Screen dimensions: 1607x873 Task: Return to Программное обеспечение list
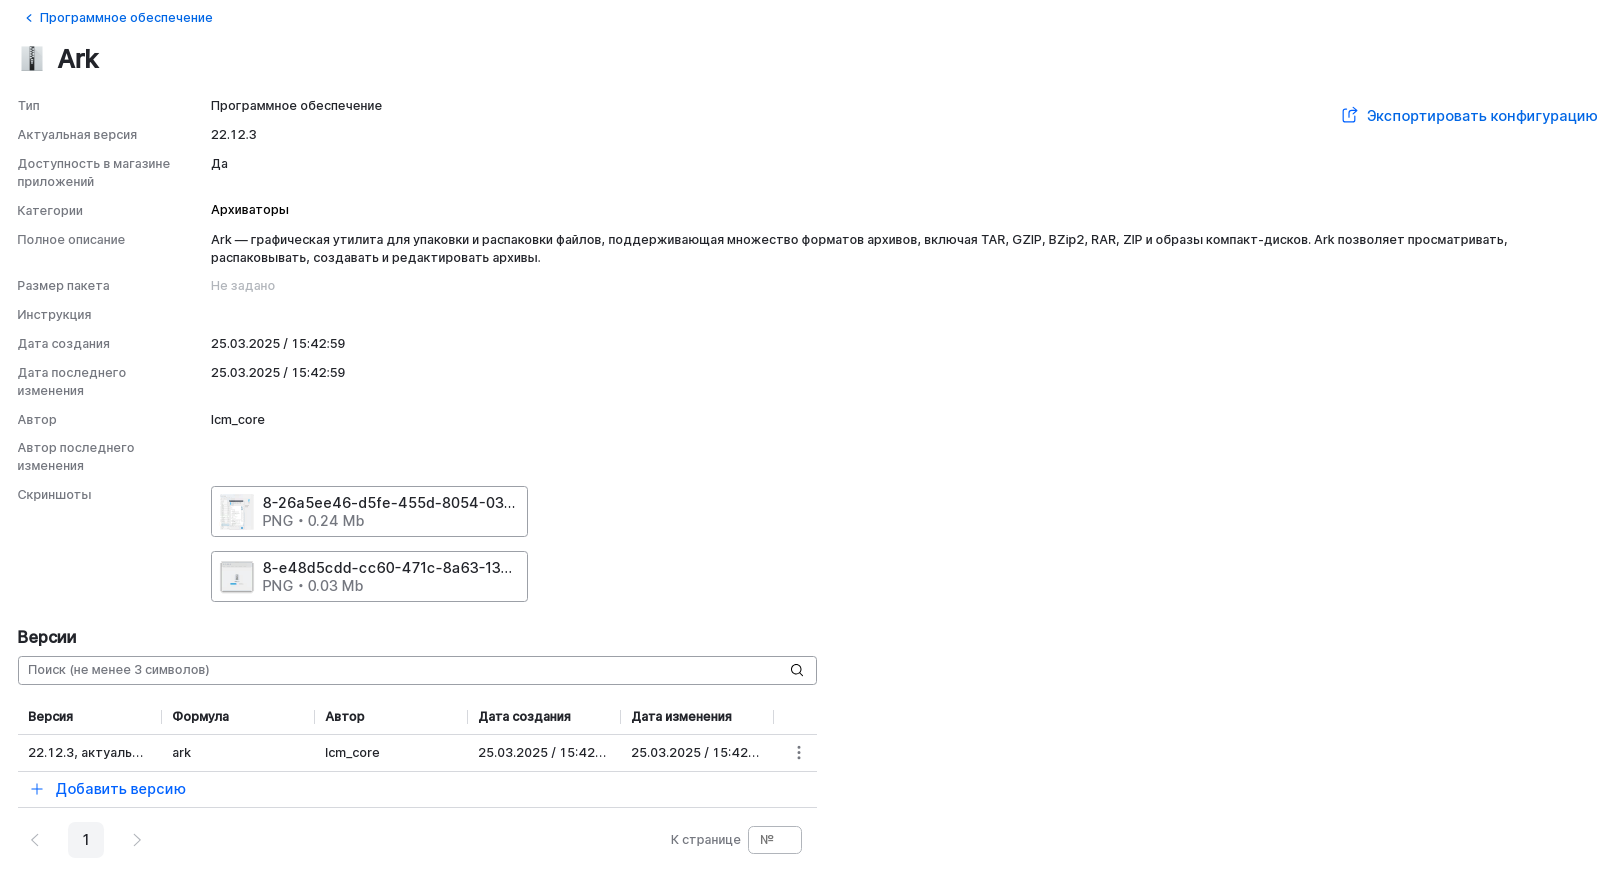coord(126,18)
